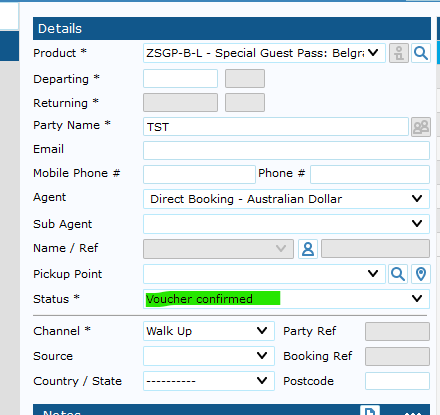Viewport: 440px width, 415px height.
Task: Open the Sub Agent dropdown
Action: [286, 224]
